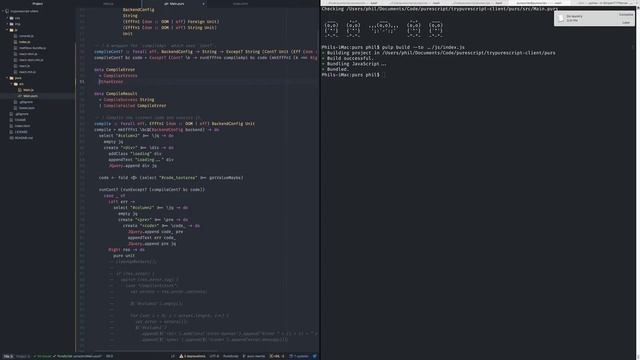640x360 pixels.
Task: Open index.html in the project root
Action: [x=22, y=126]
